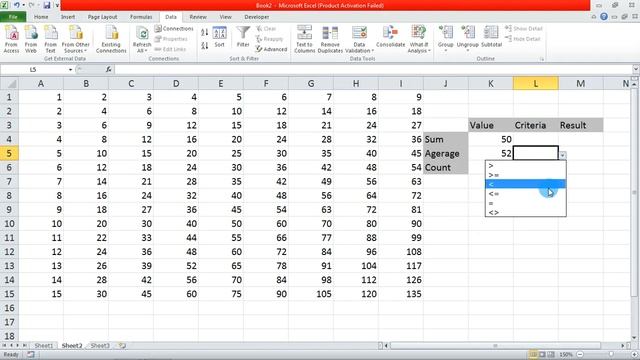The image size is (640, 360).
Task: Open the File tab
Action: [x=13, y=17]
